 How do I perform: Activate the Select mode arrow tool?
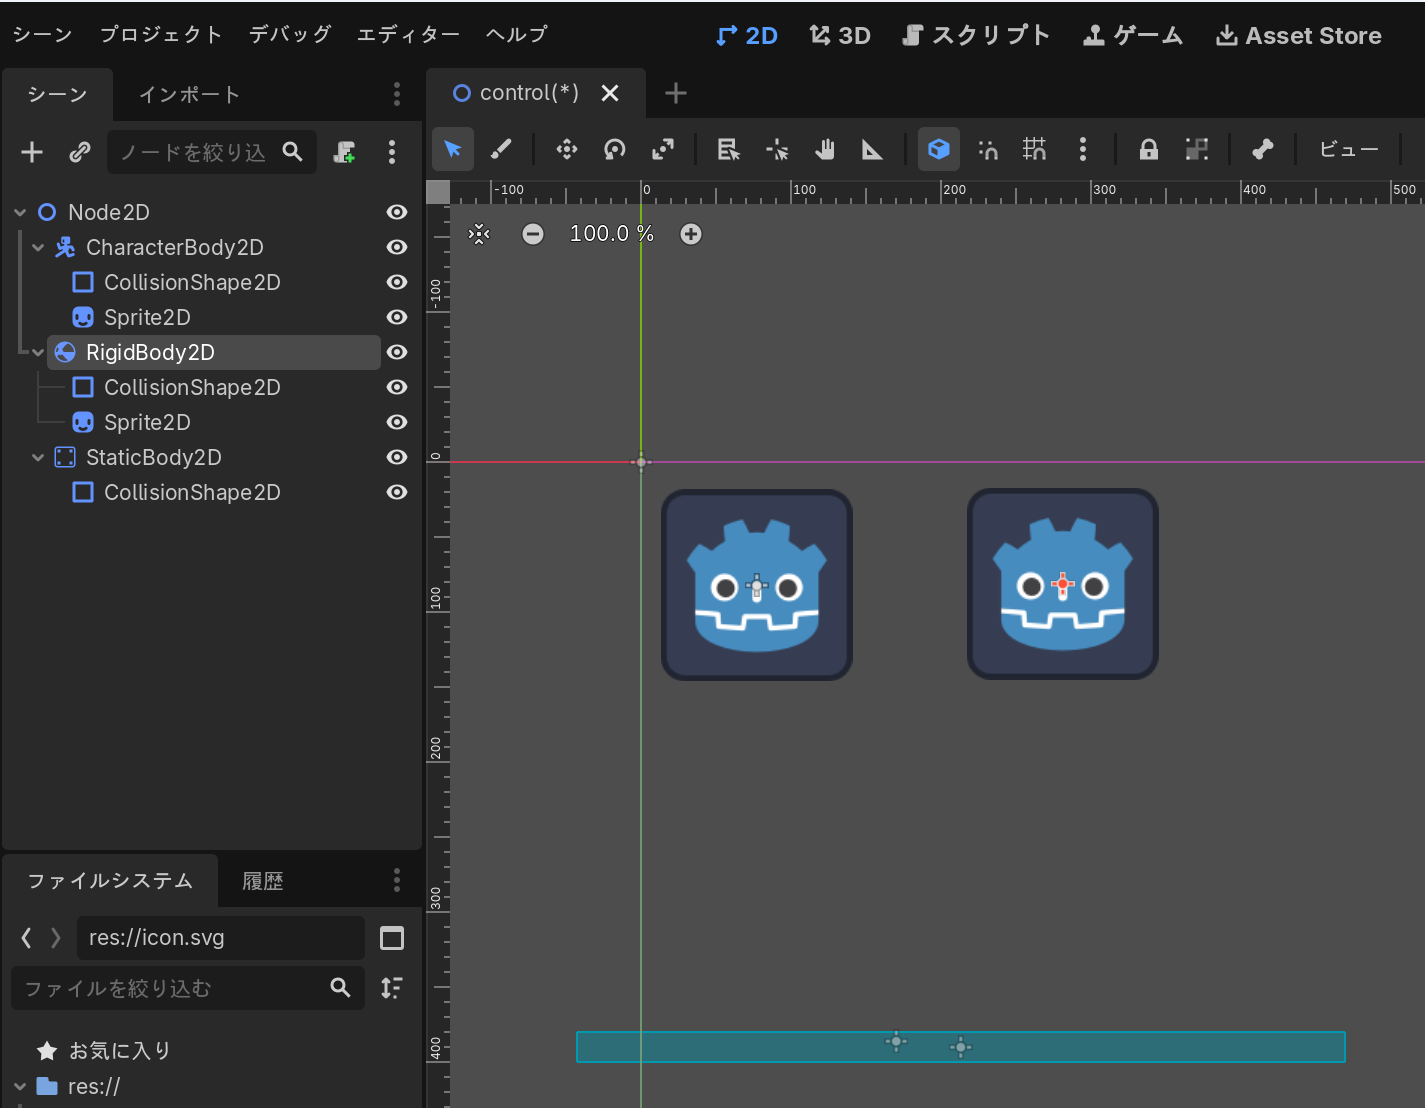[453, 150]
